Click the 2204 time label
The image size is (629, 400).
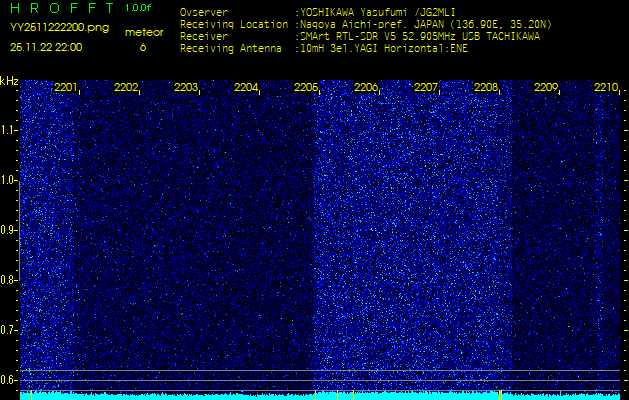coord(246,87)
